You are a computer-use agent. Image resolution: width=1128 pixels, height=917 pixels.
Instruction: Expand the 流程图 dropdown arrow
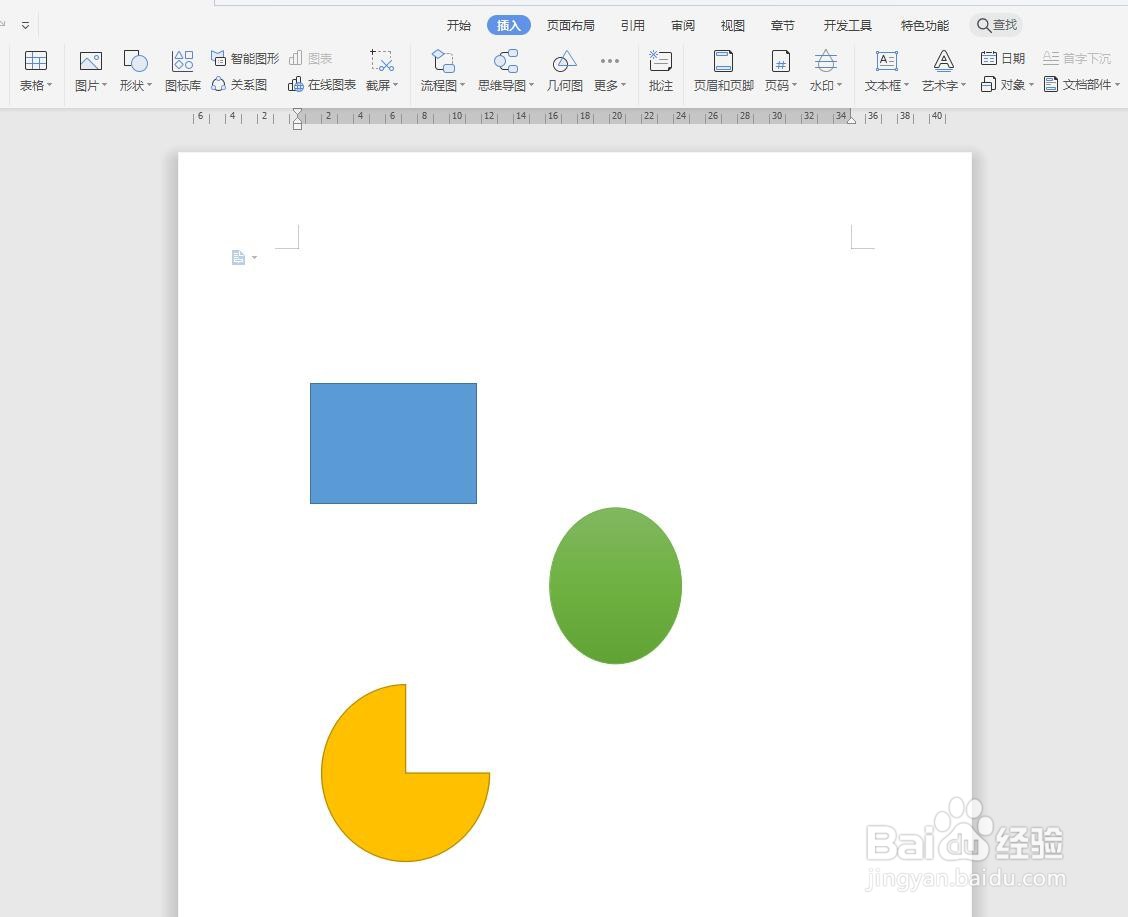(462, 85)
